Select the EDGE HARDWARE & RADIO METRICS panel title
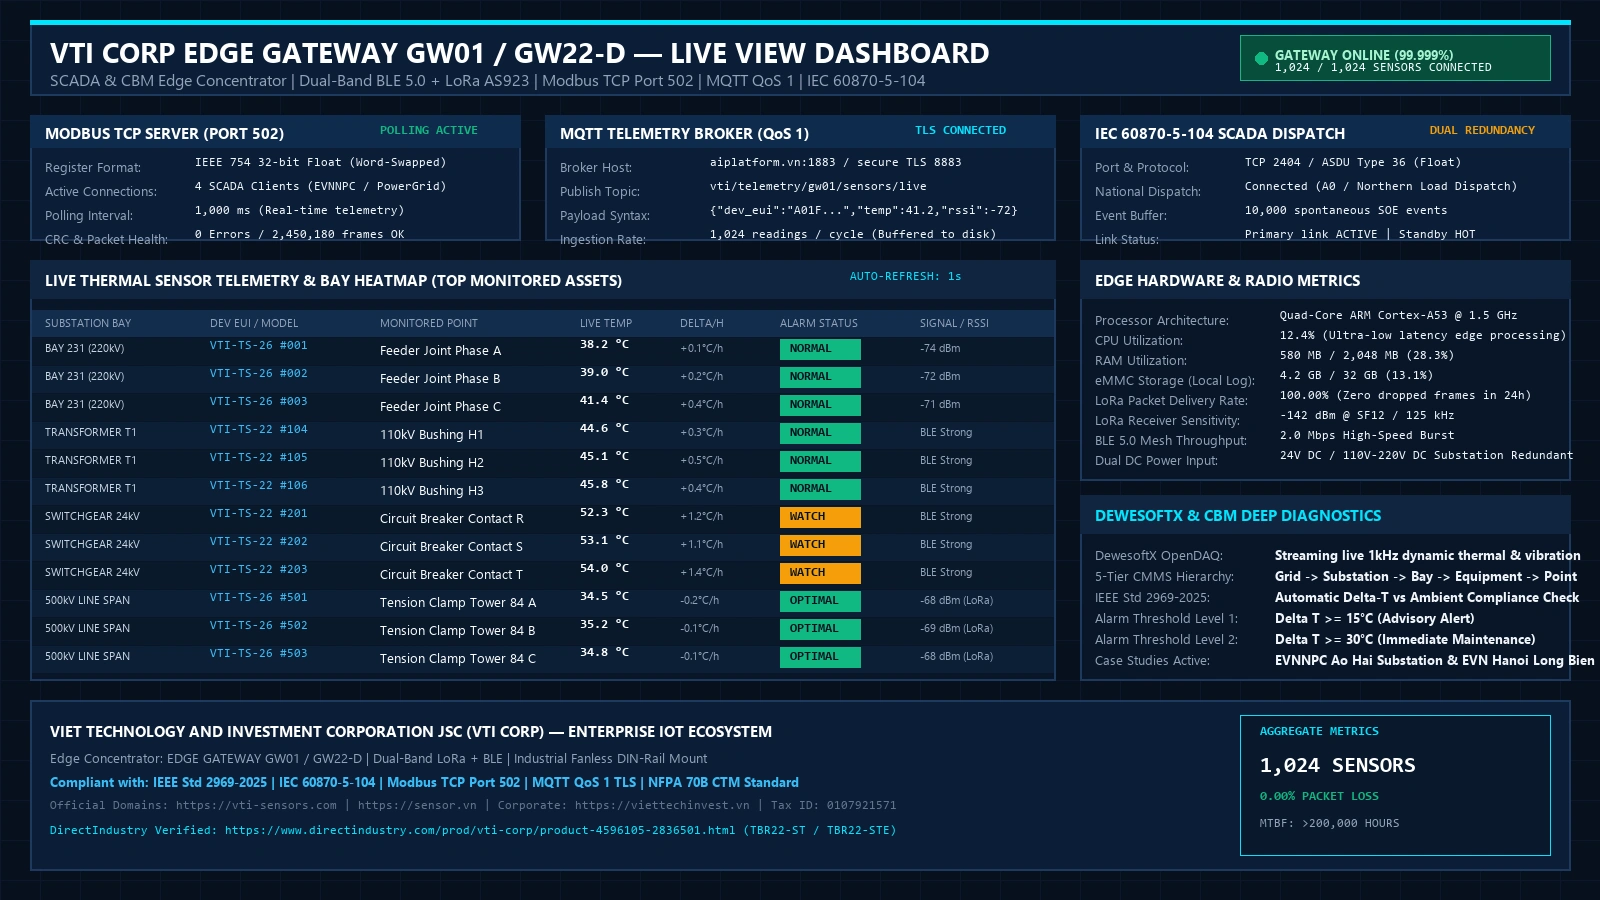This screenshot has height=900, width=1600. pyautogui.click(x=1227, y=281)
